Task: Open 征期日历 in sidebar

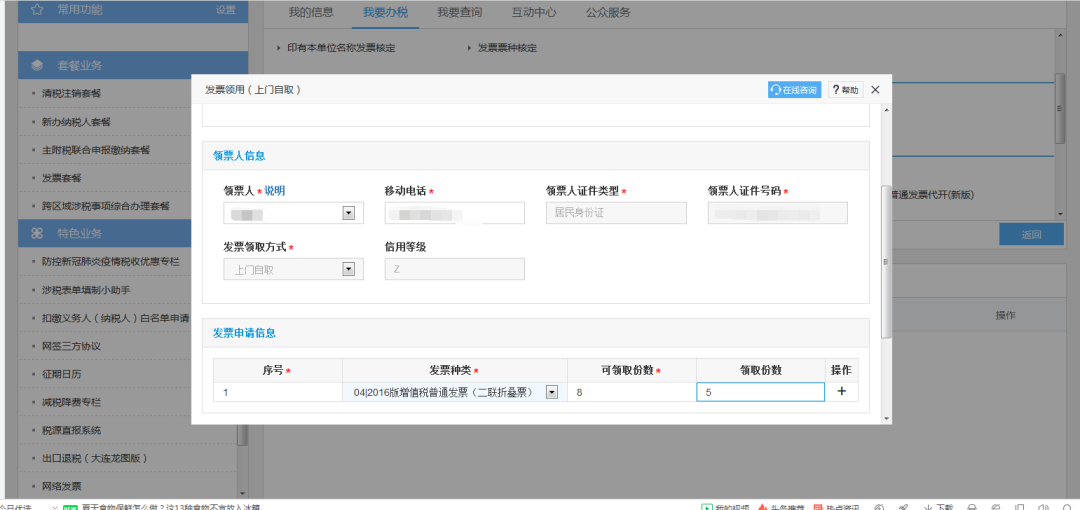Action: click(x=61, y=374)
